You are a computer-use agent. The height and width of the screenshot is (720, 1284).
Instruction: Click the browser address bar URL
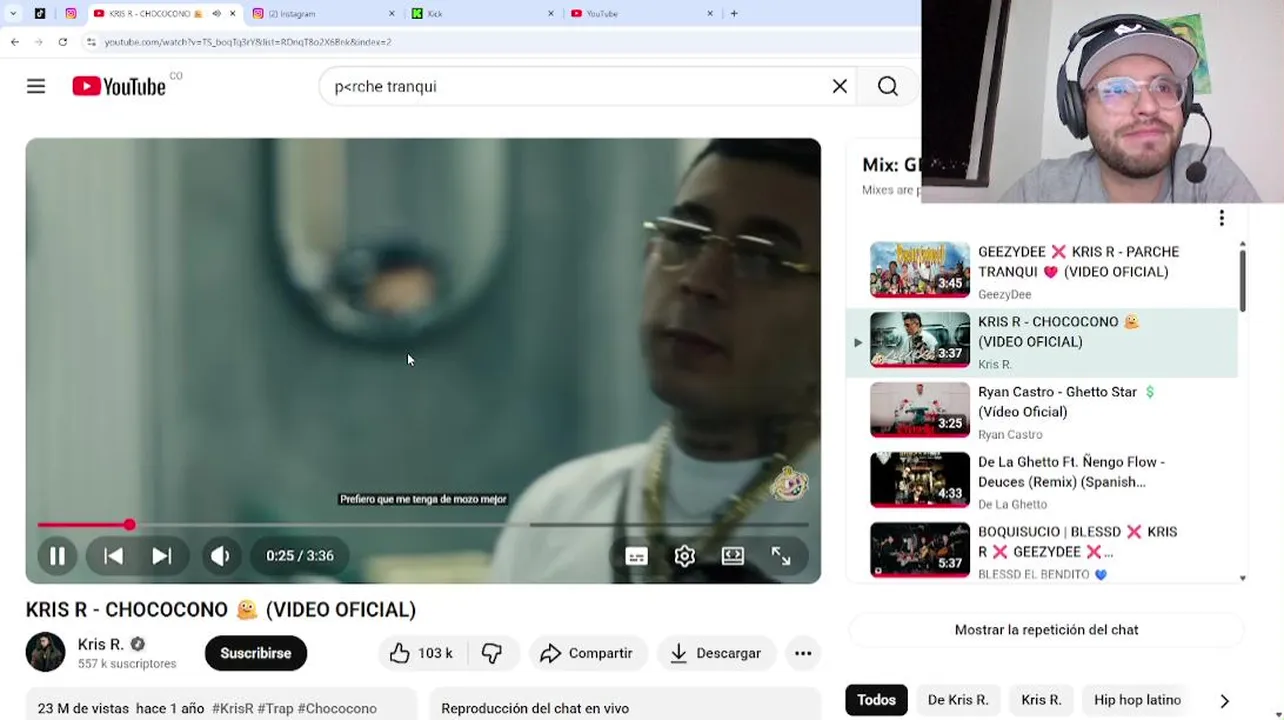(248, 42)
